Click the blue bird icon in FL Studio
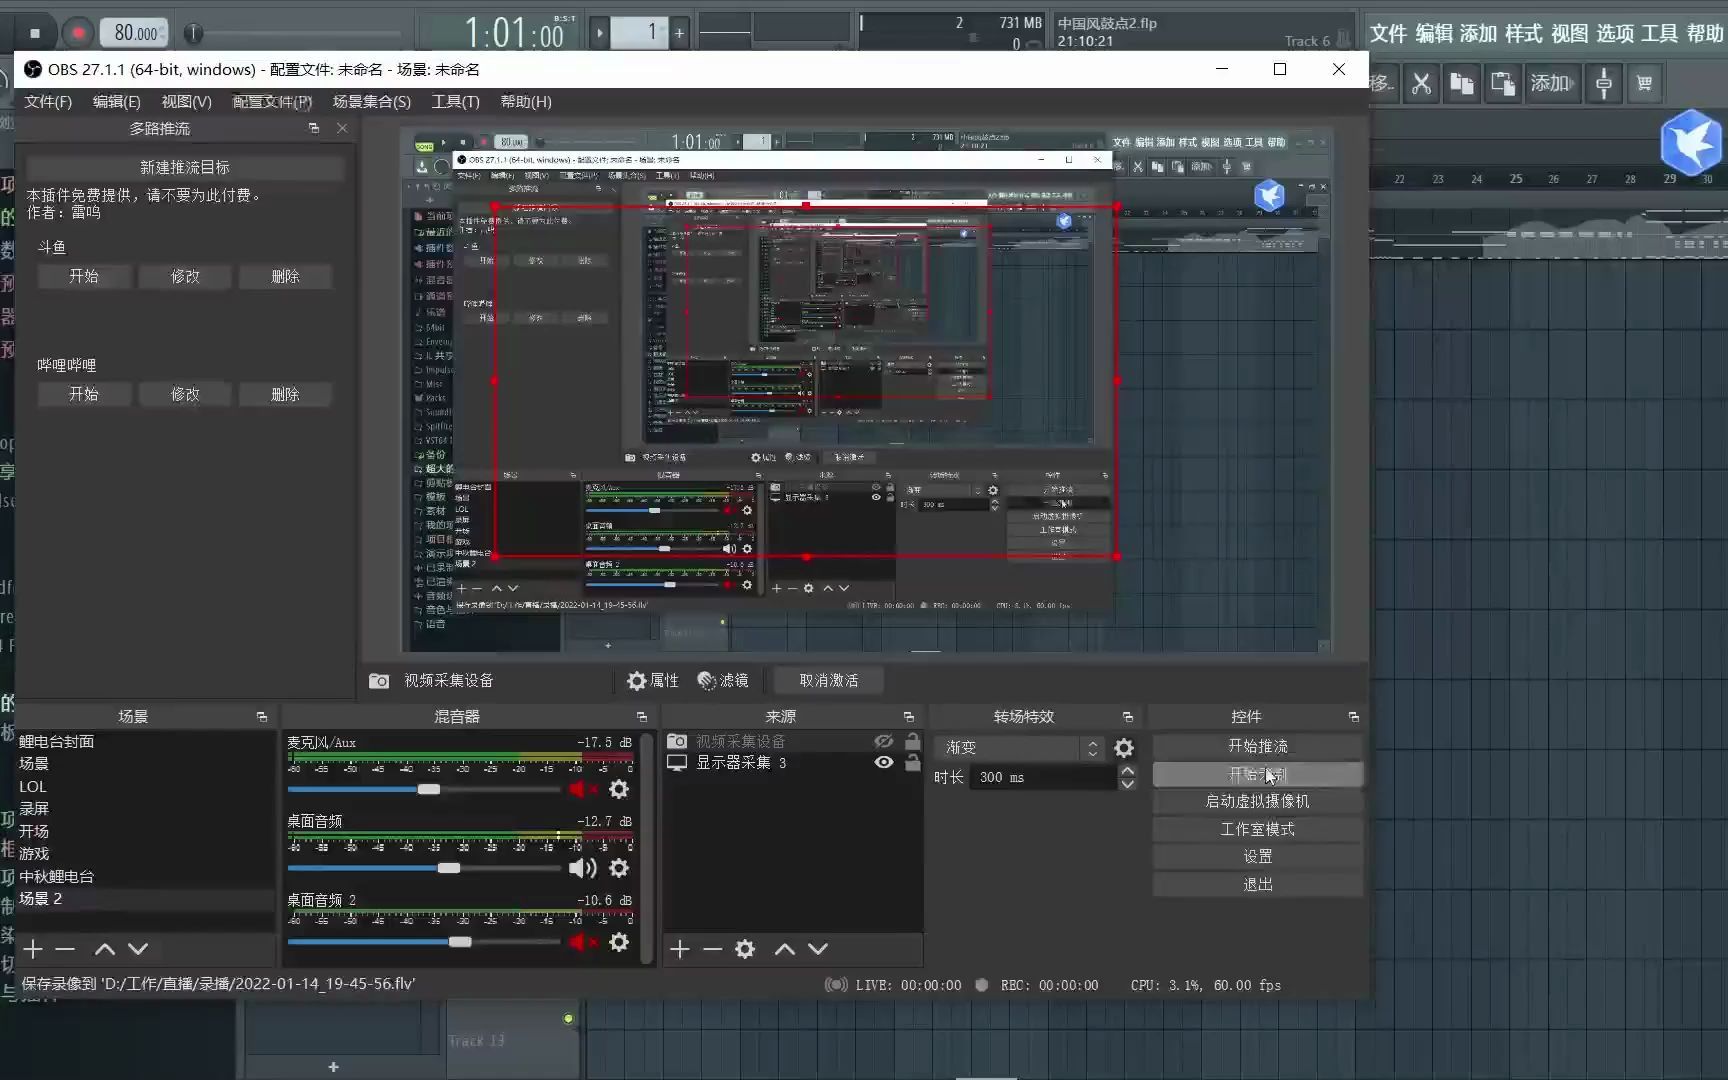Screen dimensions: 1728x1080 click(1691, 142)
